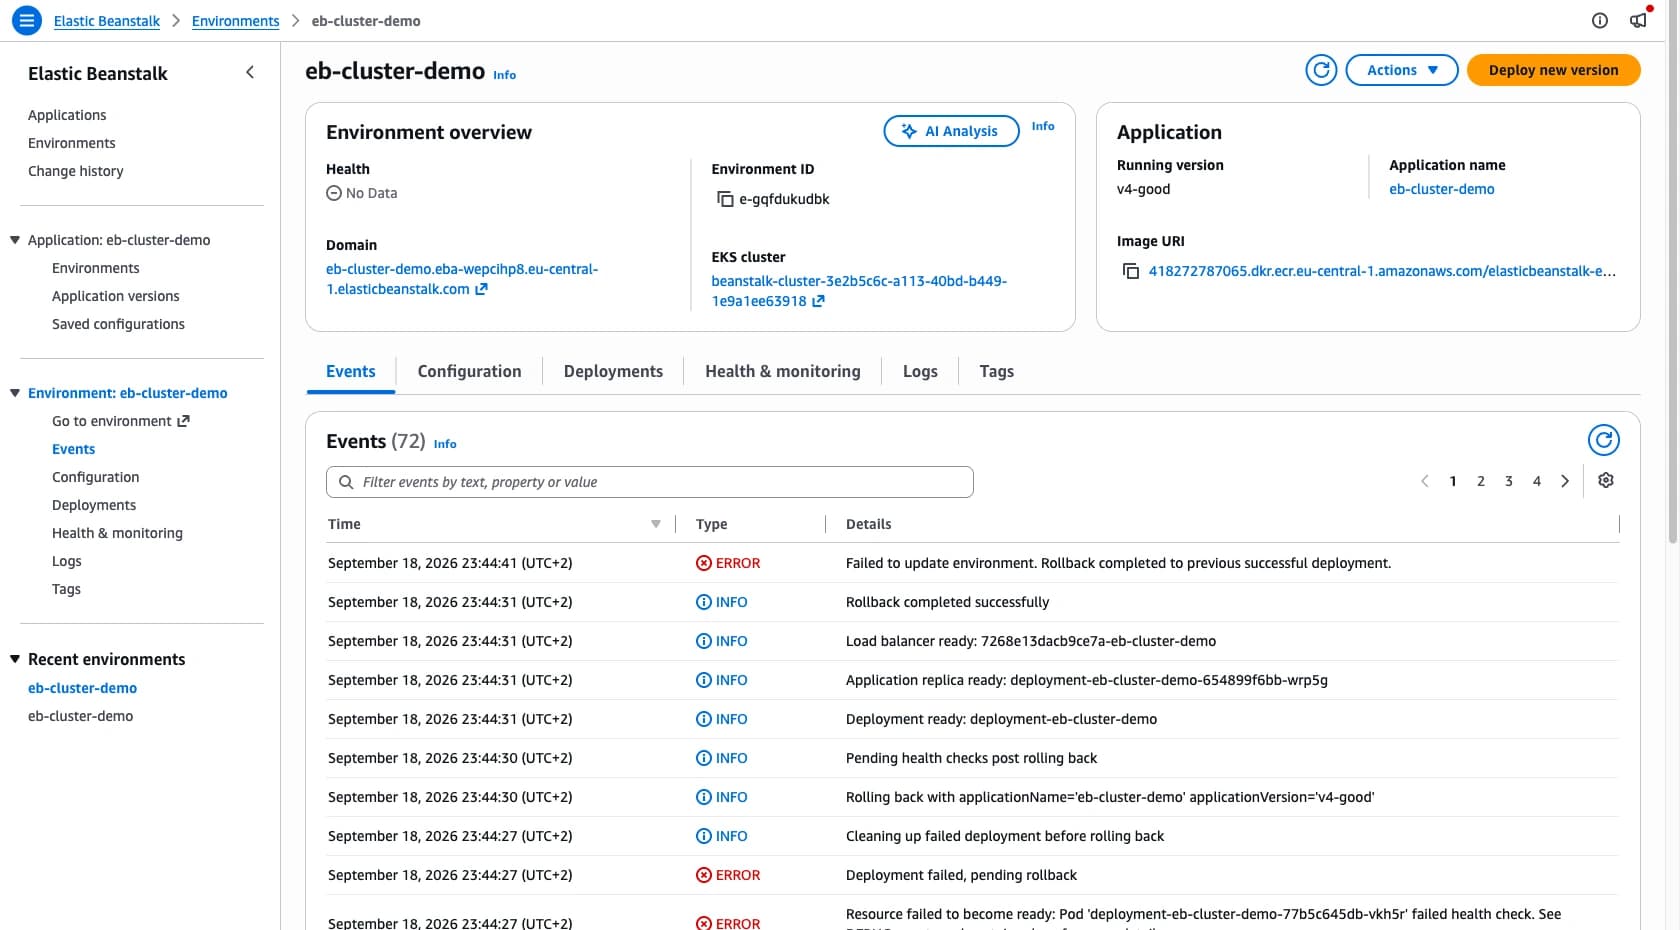Click Deploy new version button
The width and height of the screenshot is (1680, 930).
point(1553,70)
